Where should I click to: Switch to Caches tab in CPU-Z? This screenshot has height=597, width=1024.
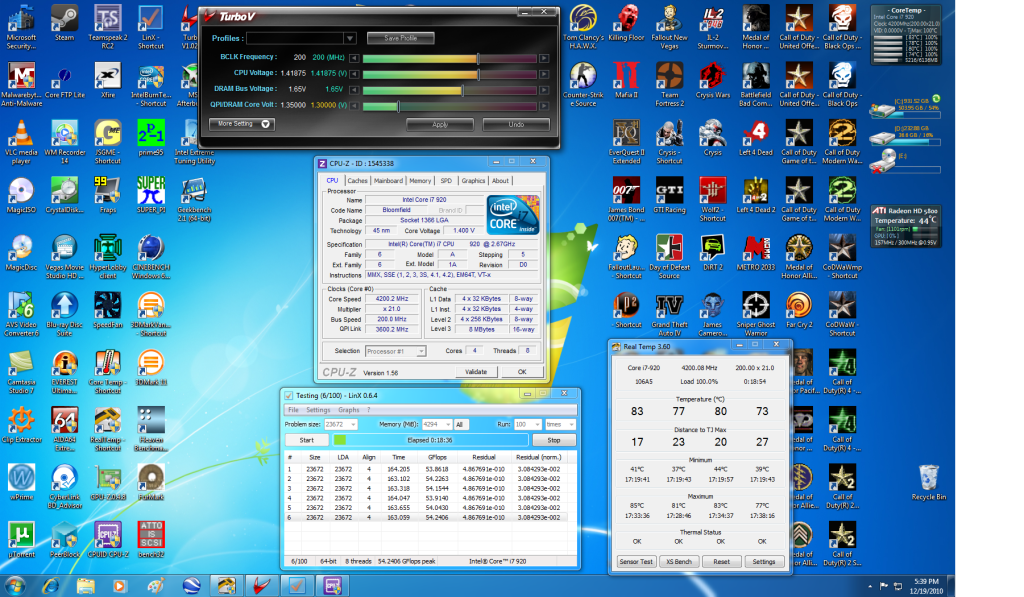coord(357,181)
